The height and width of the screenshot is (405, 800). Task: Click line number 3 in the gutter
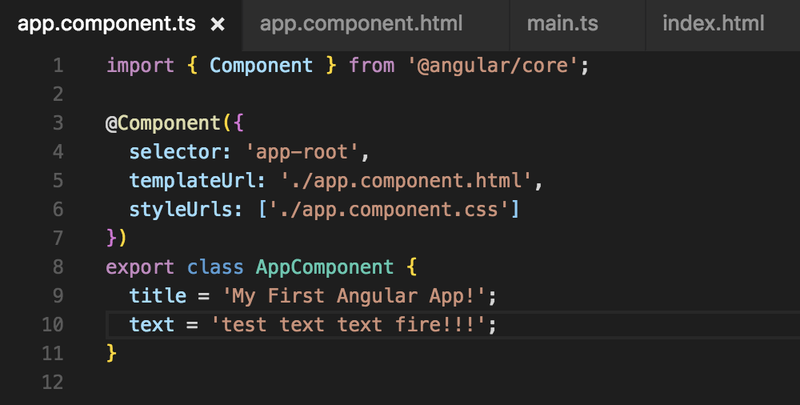[x=58, y=123]
